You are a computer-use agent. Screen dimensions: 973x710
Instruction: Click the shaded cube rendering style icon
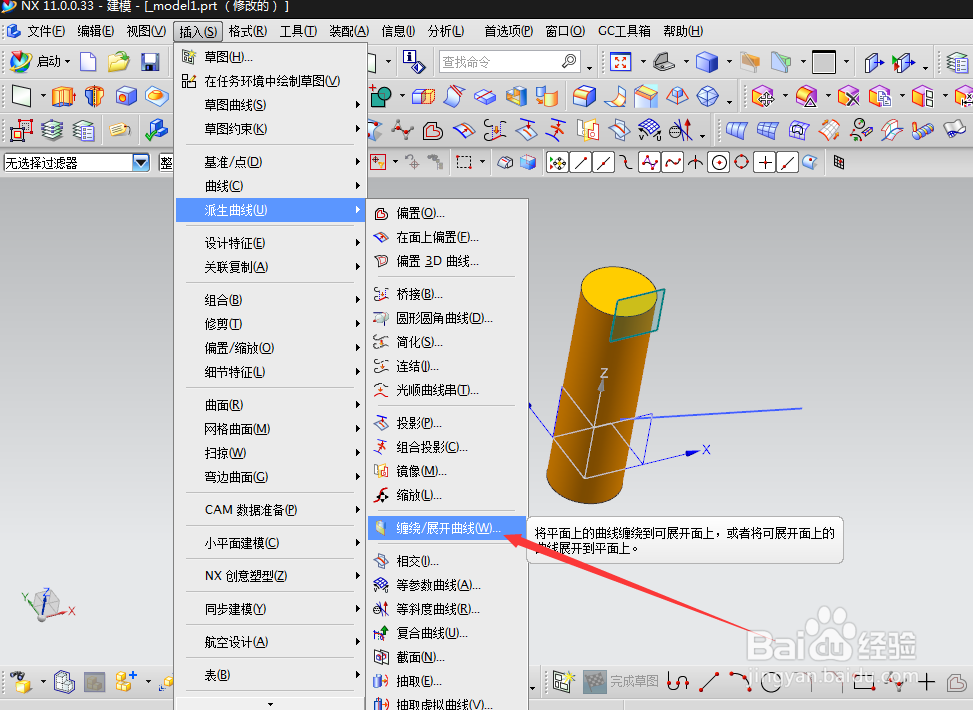(x=707, y=61)
